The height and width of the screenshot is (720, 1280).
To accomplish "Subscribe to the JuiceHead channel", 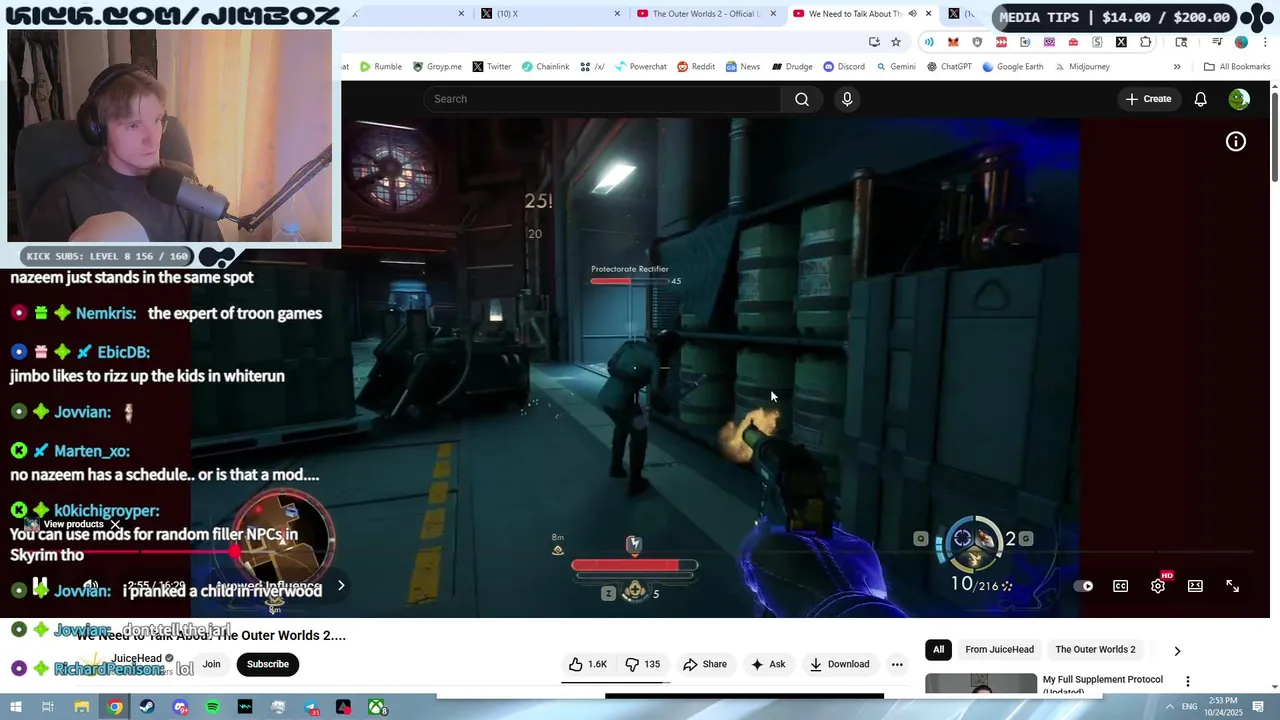I will tap(267, 664).
